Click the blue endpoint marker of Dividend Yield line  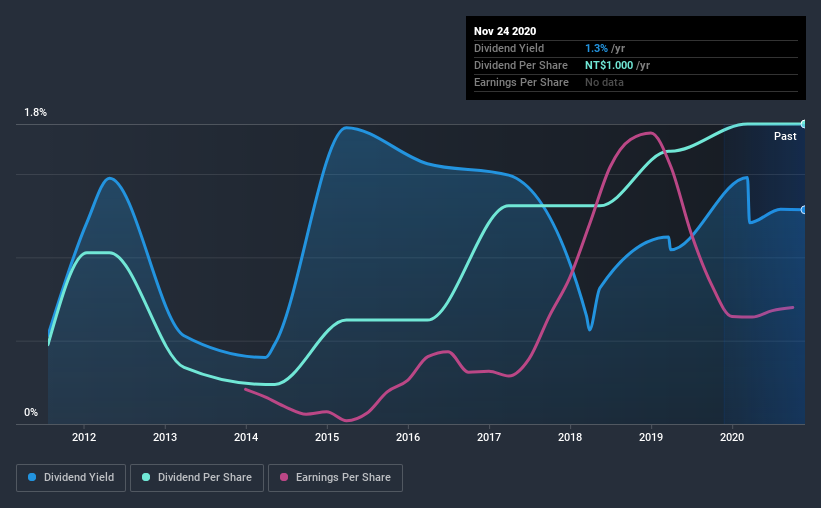[x=804, y=209]
